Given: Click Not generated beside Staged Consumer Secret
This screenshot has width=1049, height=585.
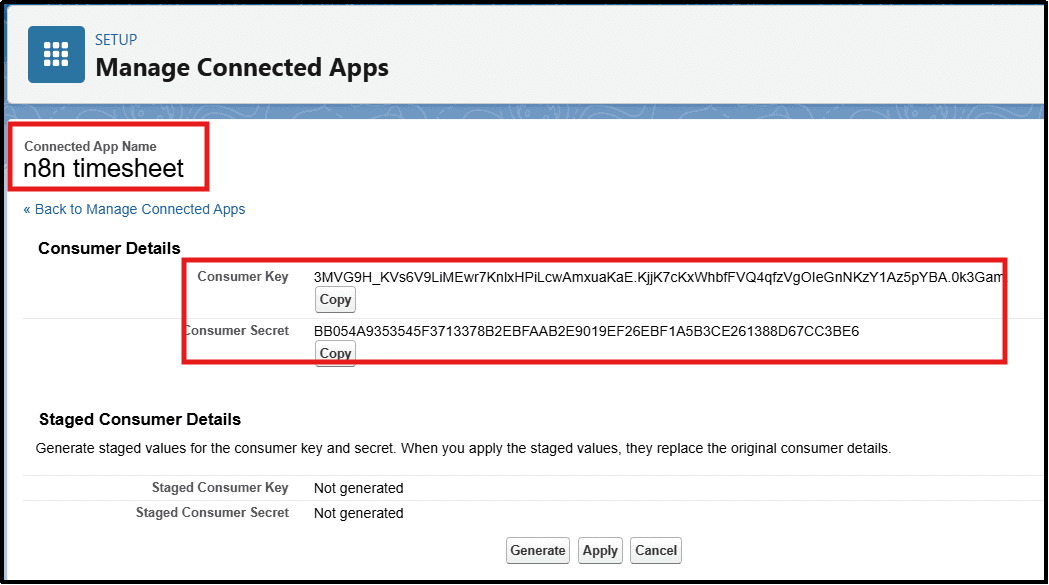Looking at the screenshot, I should [x=358, y=513].
